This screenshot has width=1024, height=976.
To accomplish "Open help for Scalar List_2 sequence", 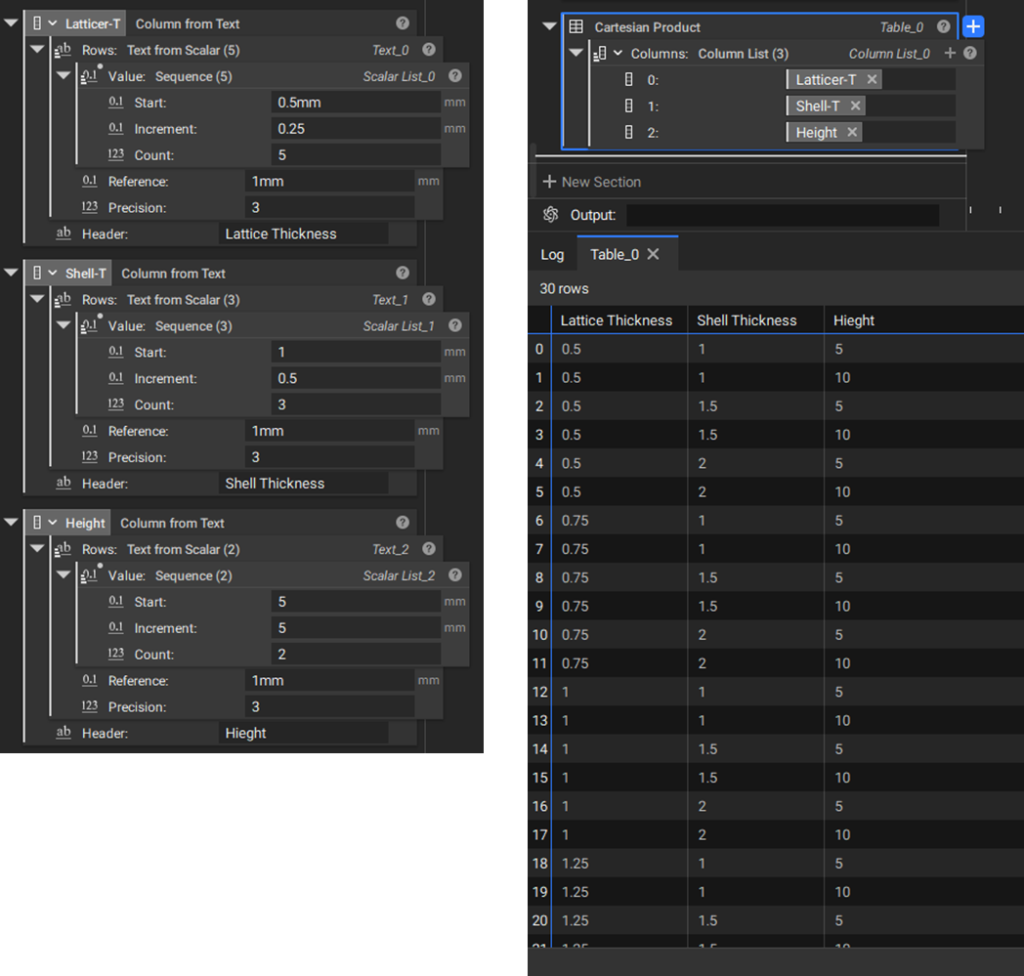I will pos(455,575).
